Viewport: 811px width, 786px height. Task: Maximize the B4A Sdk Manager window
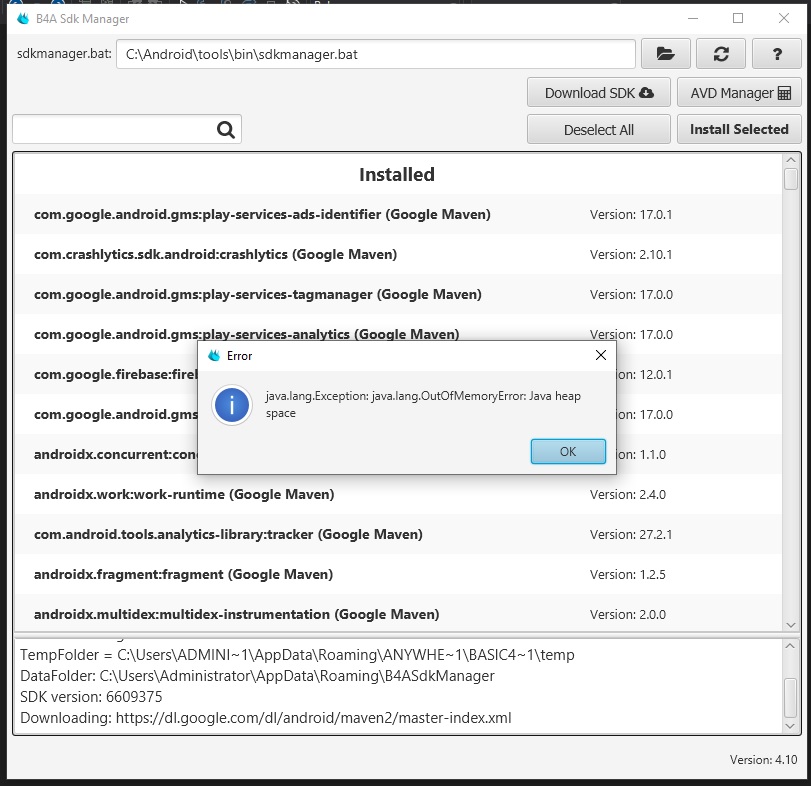(738, 18)
